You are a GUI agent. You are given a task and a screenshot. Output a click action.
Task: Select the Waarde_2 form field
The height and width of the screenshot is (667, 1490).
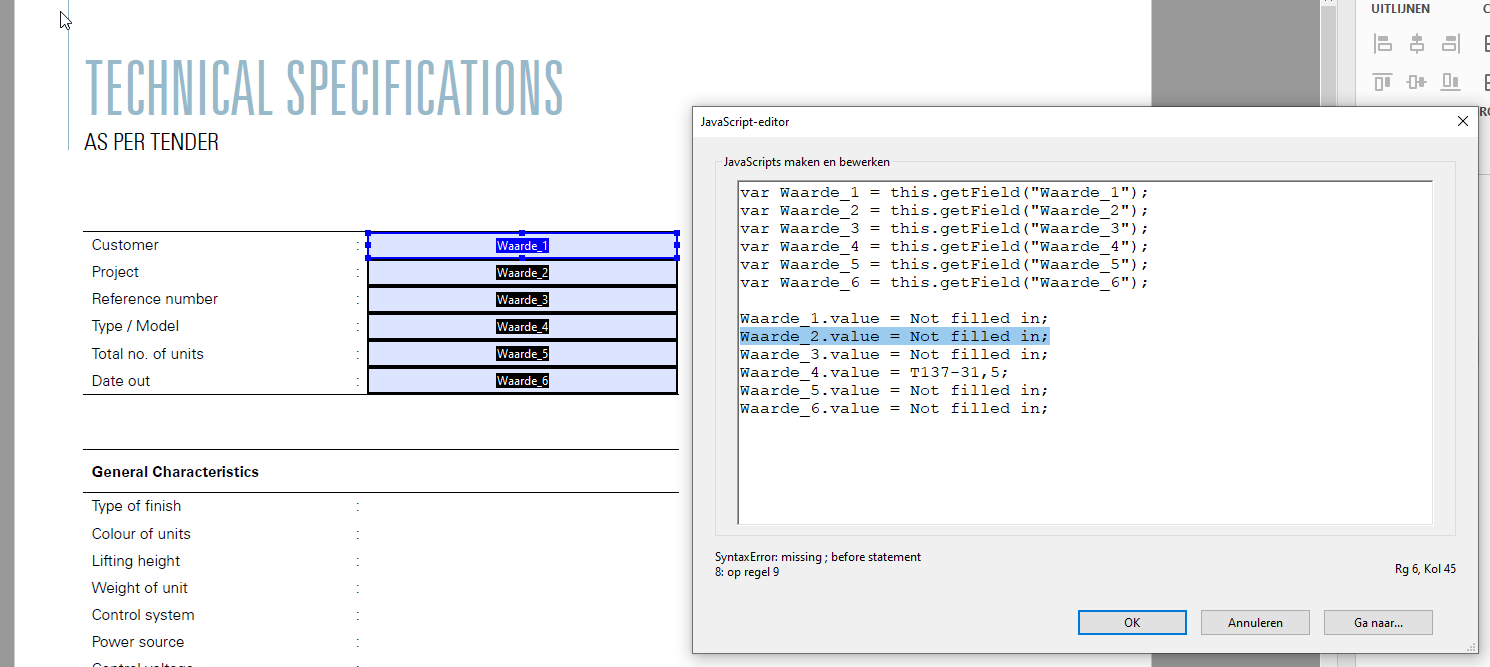(522, 272)
